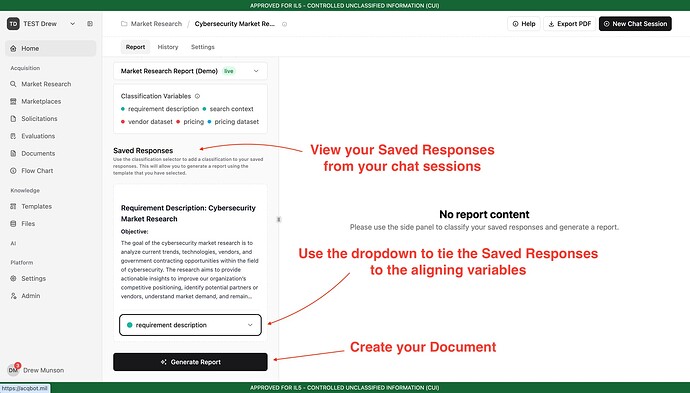Expand the TEST Drew workspace dropdown
The width and height of the screenshot is (690, 393).
coord(73,24)
